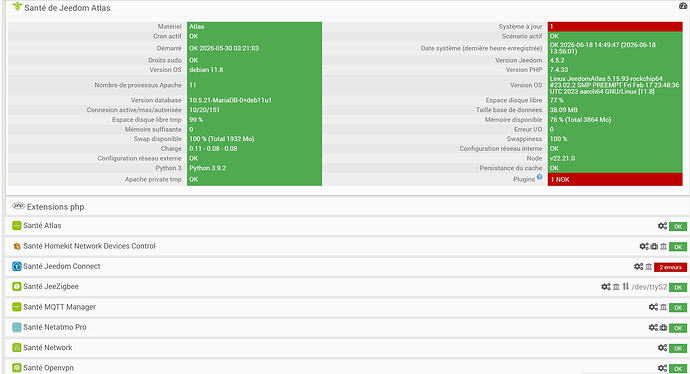
Task: Click the debian 11.8 Version OS value
Action: 206,70
